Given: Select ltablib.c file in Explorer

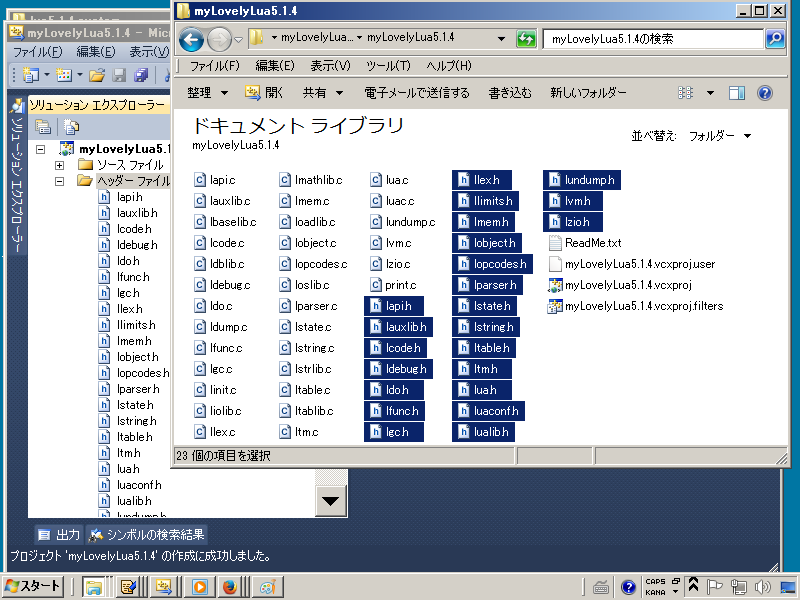Looking at the screenshot, I should pyautogui.click(x=307, y=411).
